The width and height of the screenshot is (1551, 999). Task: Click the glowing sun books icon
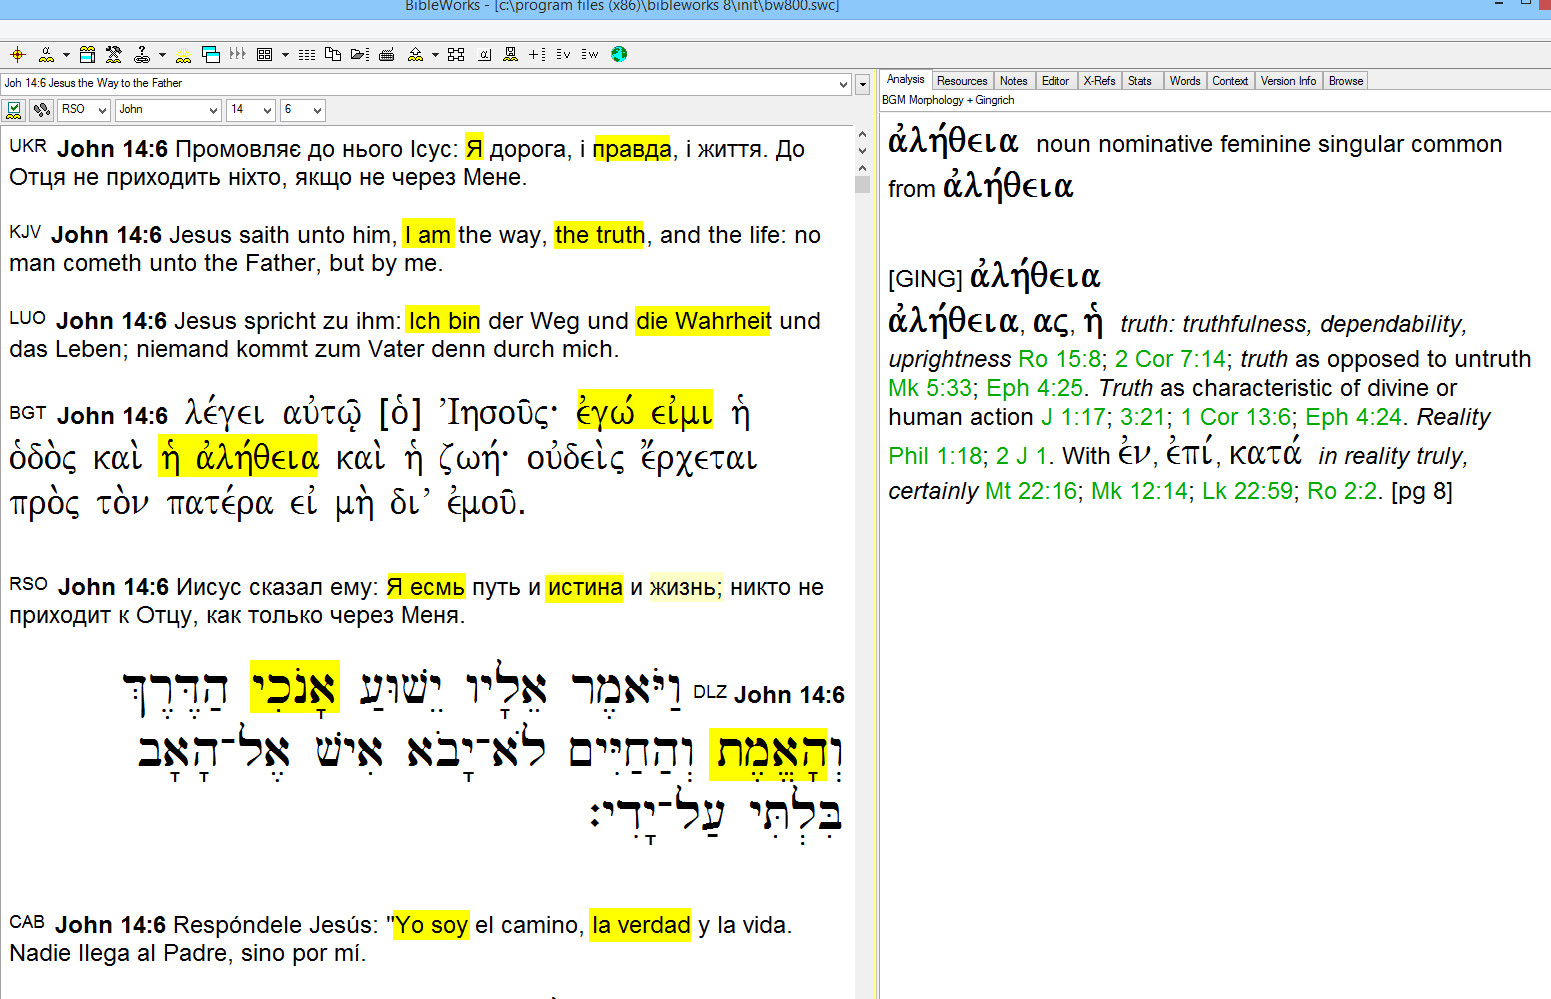[x=183, y=54]
